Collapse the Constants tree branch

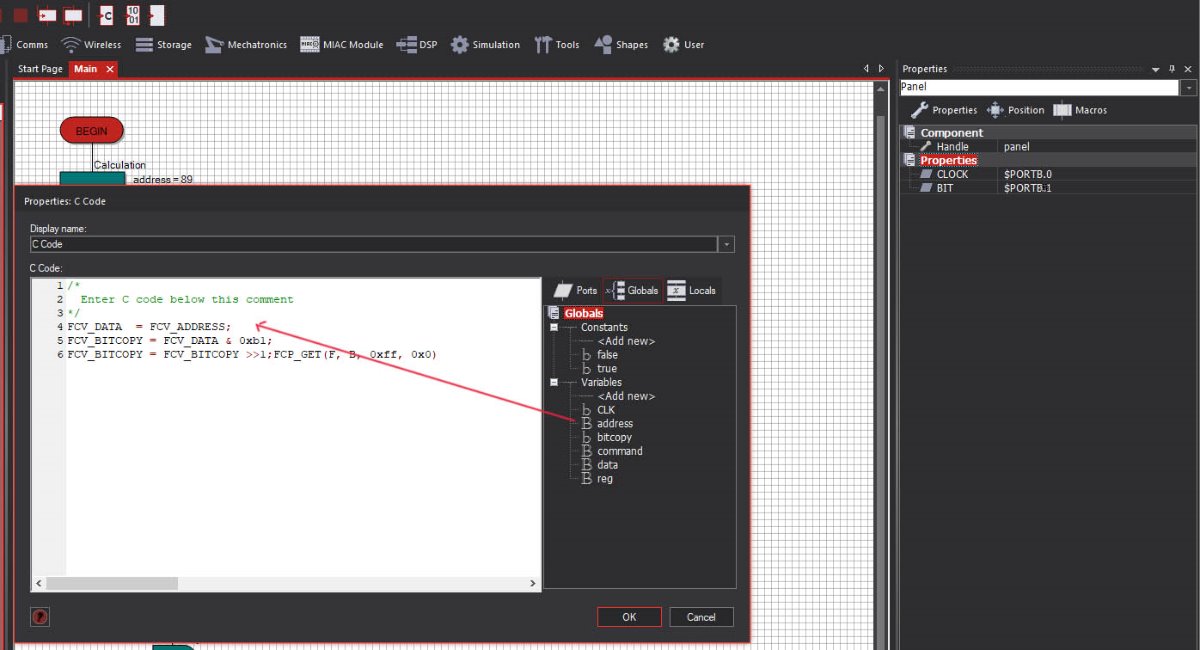tap(552, 327)
